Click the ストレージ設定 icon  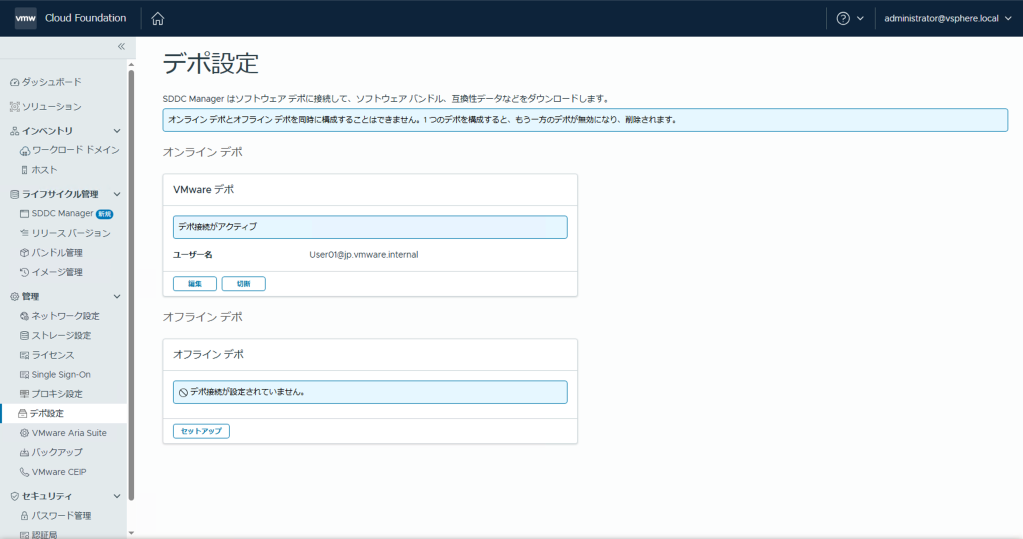point(24,335)
